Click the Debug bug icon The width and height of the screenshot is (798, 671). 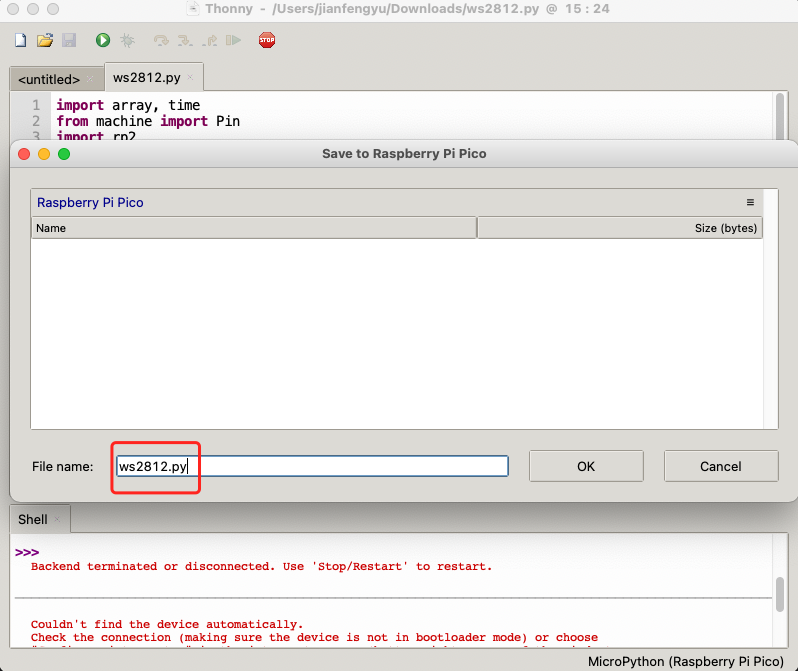[128, 40]
